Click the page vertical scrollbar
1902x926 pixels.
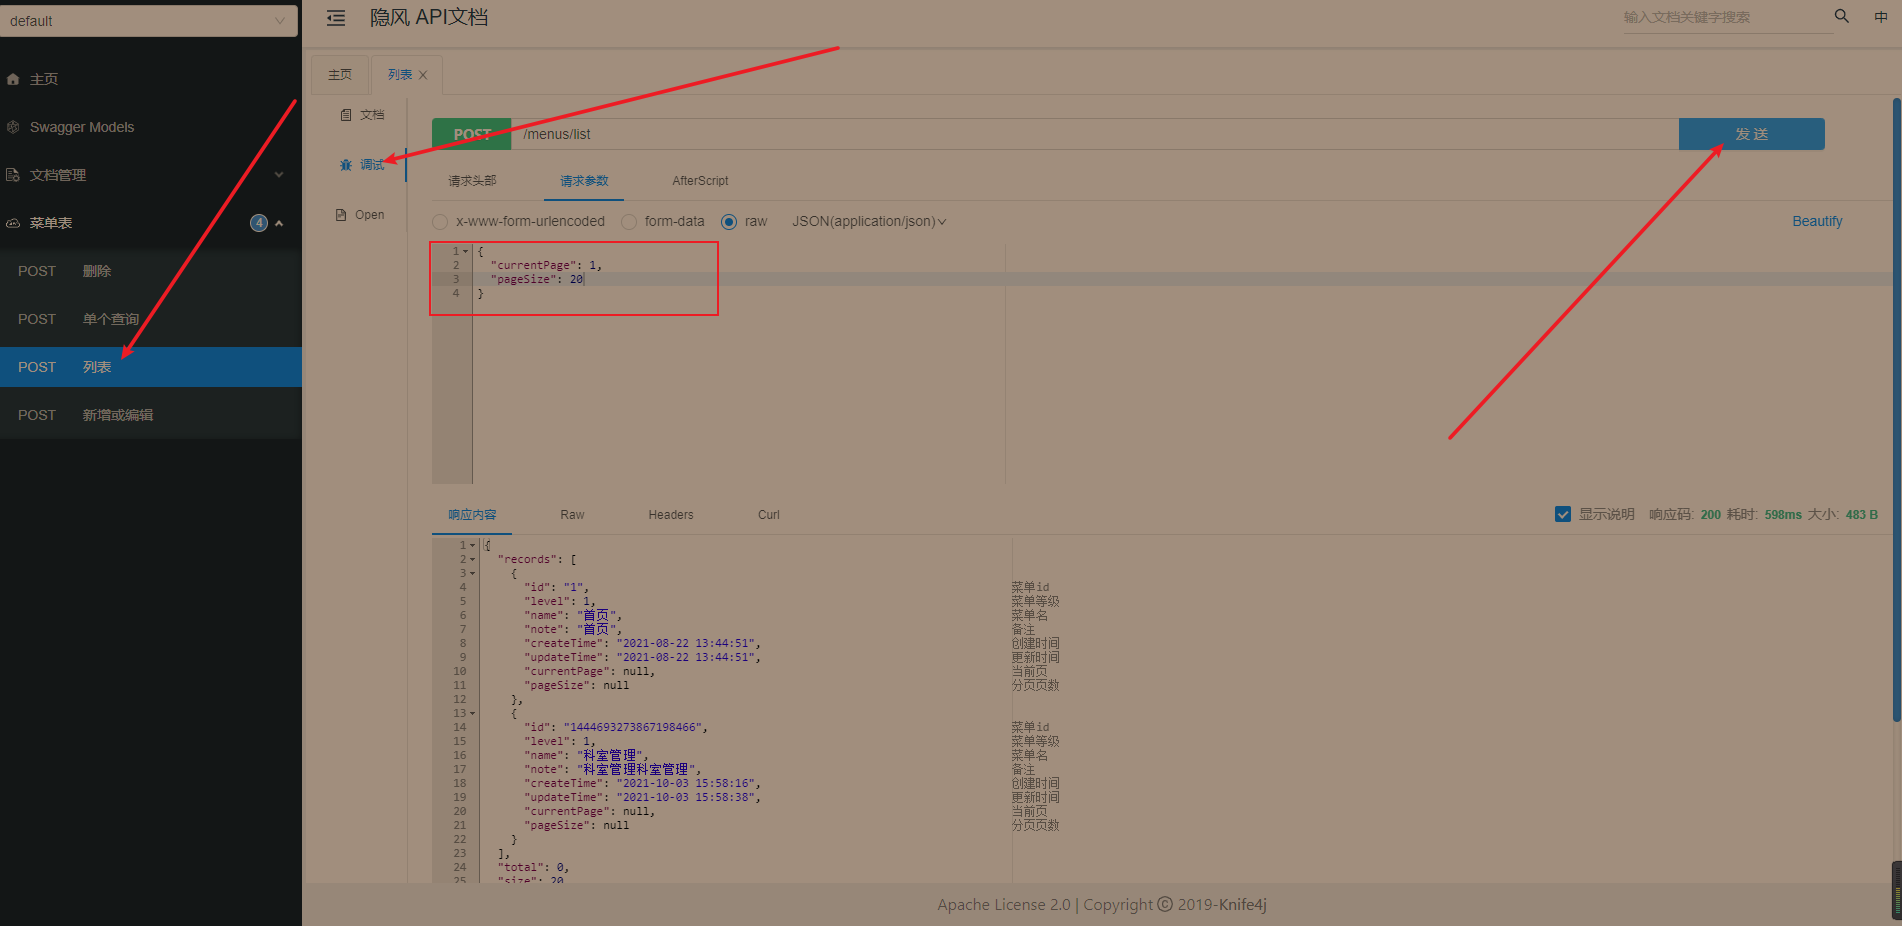tap(1896, 410)
